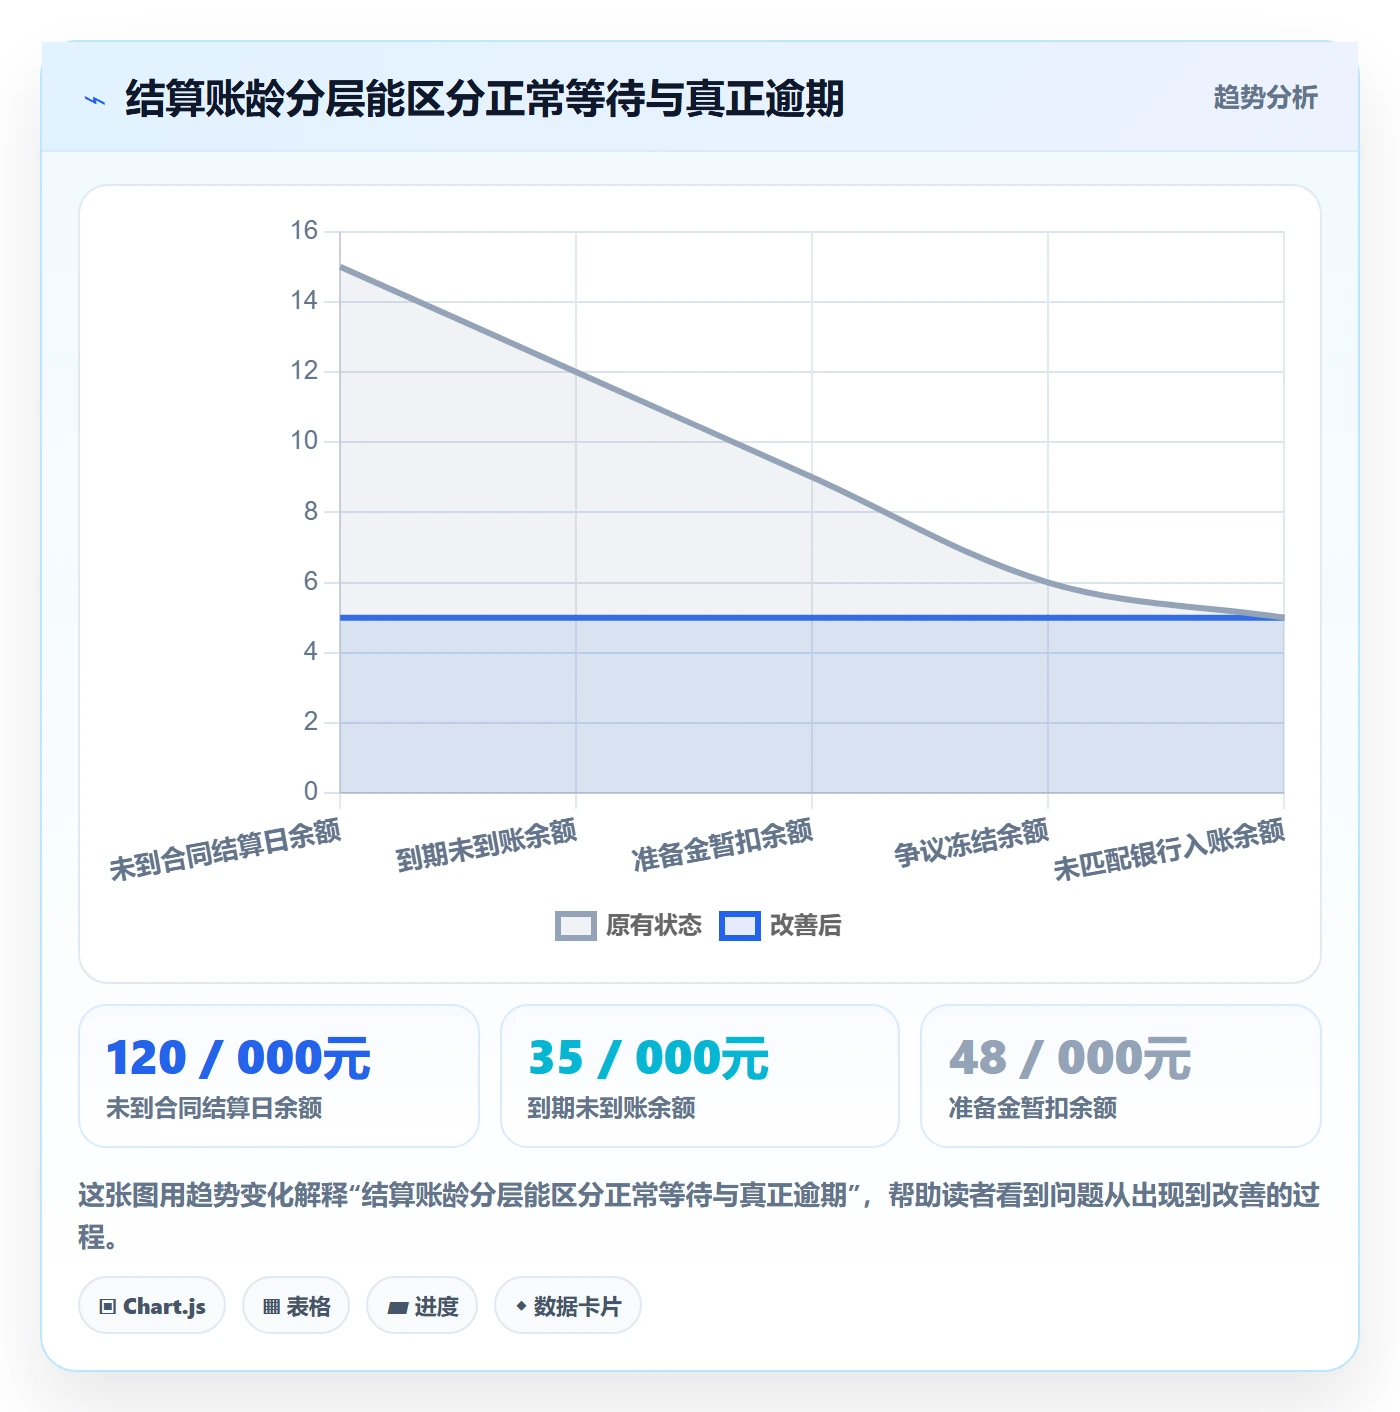Screen dimensions: 1400x1412
Task: Click the title 结算账龄分层能区分正常等待与真正逾期
Action: pos(485,99)
